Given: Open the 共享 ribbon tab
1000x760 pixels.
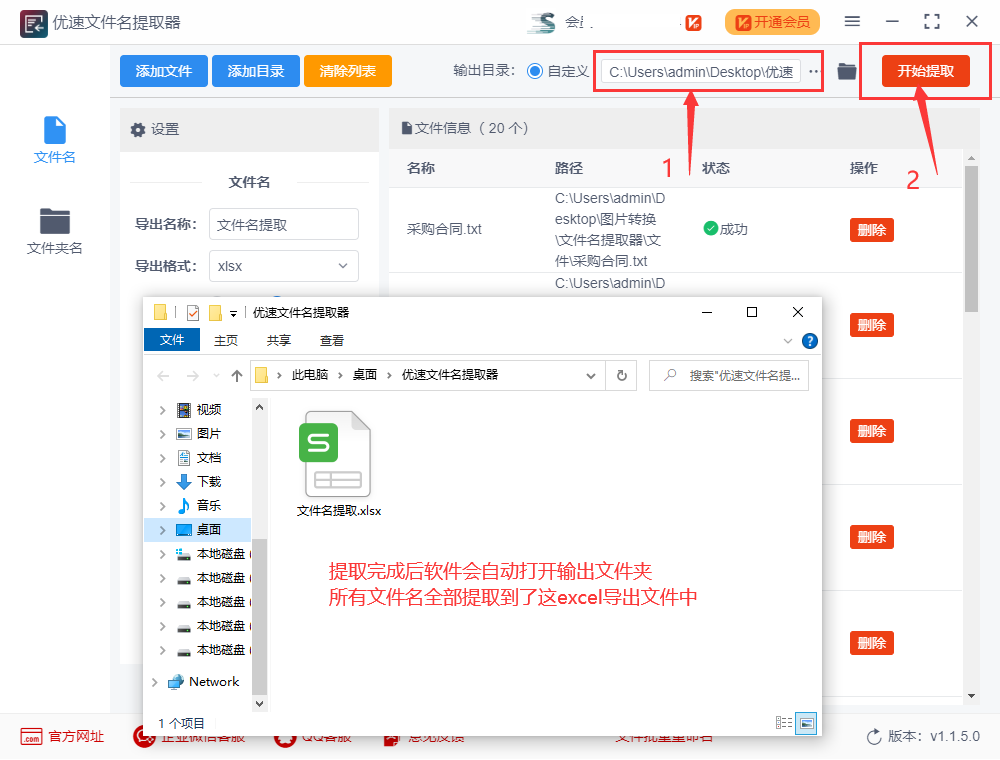Looking at the screenshot, I should [279, 340].
